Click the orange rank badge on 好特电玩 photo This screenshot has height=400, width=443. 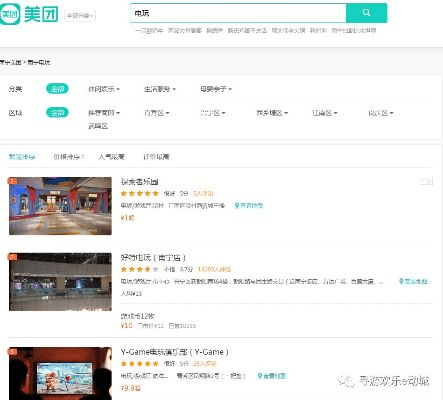coord(12,257)
